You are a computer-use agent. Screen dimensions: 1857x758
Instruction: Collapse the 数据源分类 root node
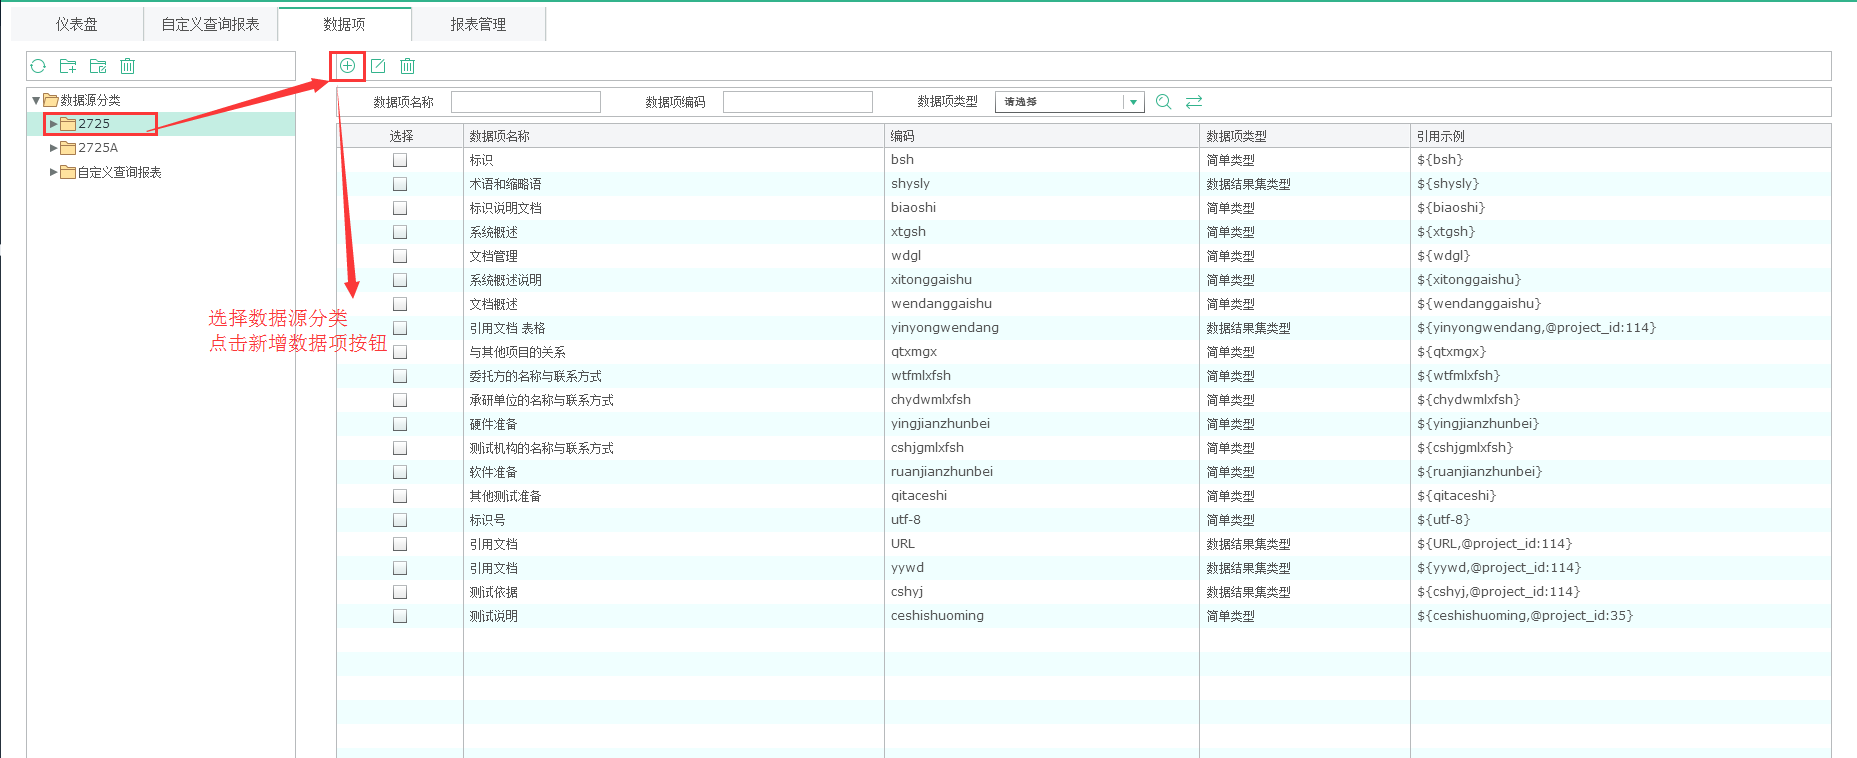[36, 100]
